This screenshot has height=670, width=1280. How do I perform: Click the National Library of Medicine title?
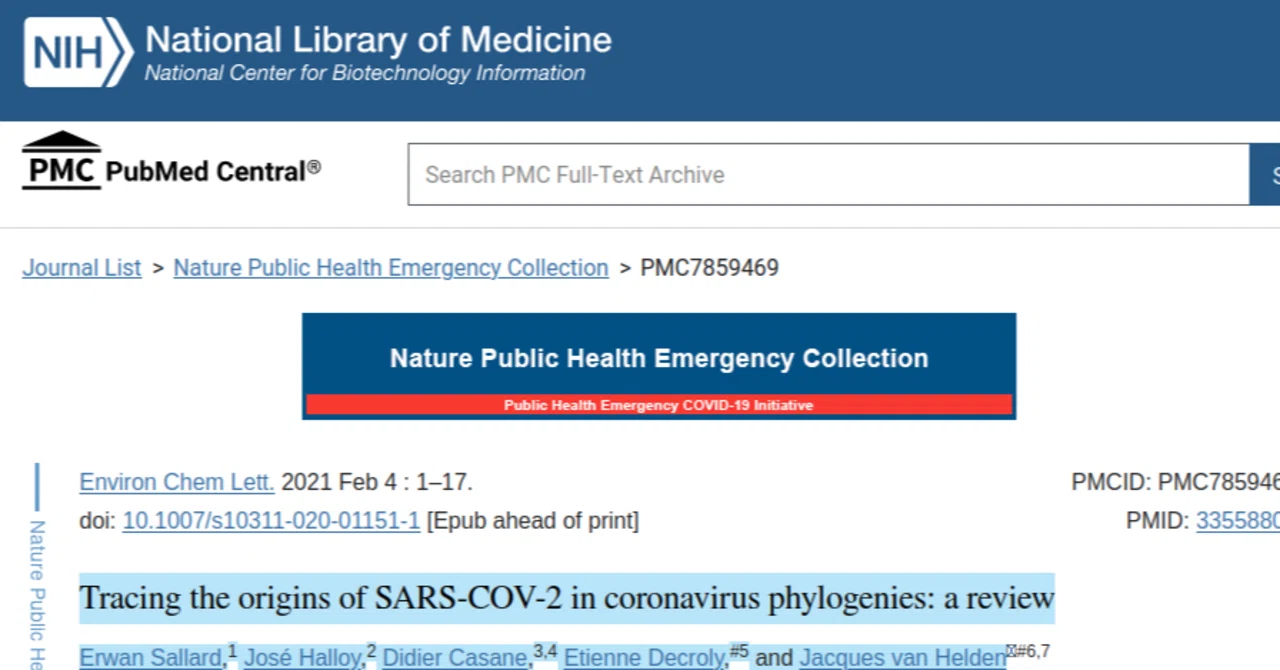[378, 40]
